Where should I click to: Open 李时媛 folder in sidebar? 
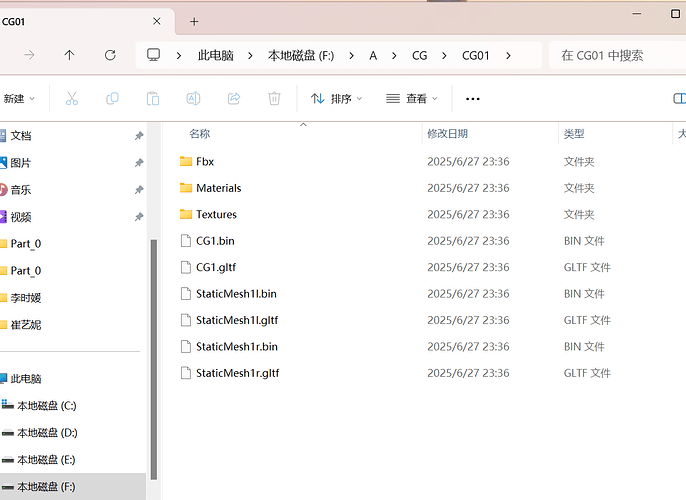(25, 298)
